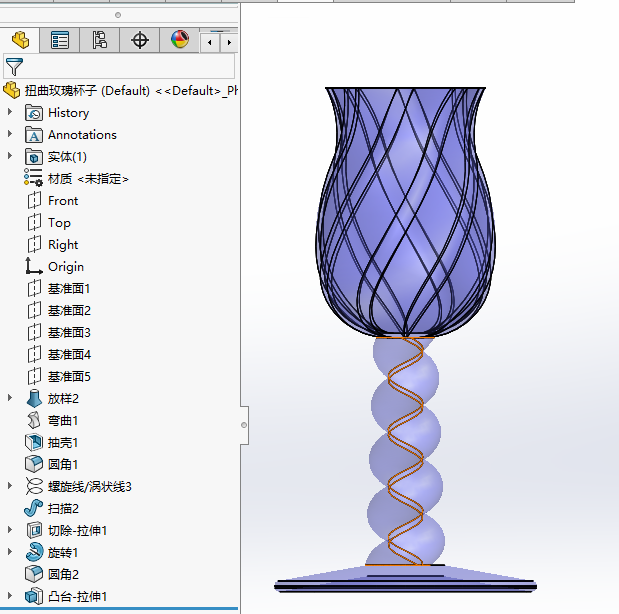Screen dimensions: 619x614
Task: Expand the 实体(1) solid bodies folder
Action: 10,156
